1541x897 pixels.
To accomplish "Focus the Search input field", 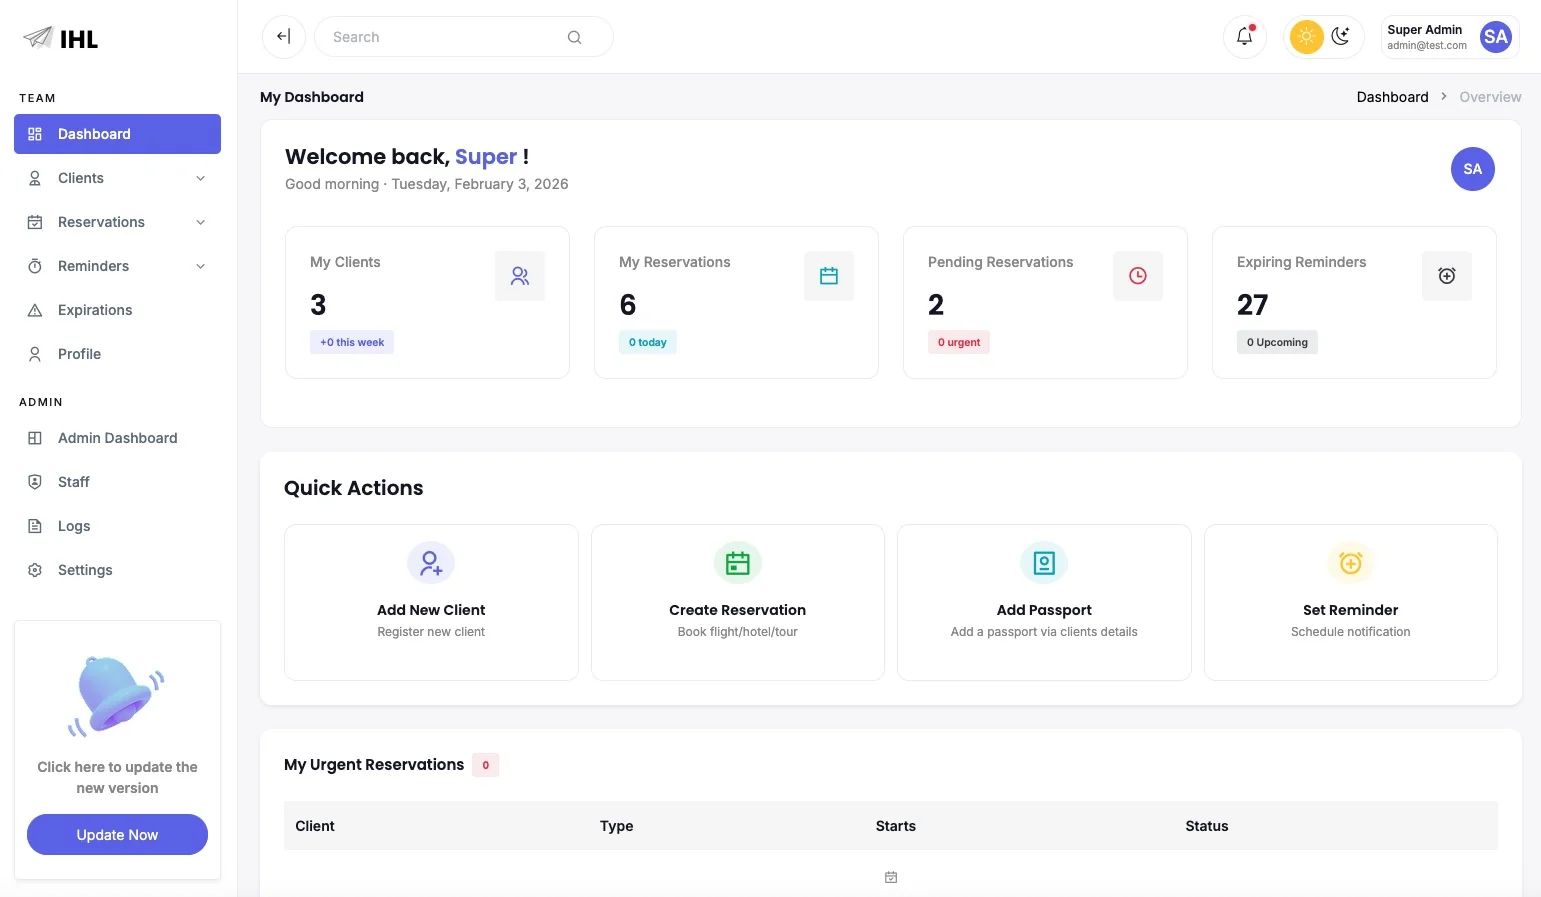I will [464, 37].
